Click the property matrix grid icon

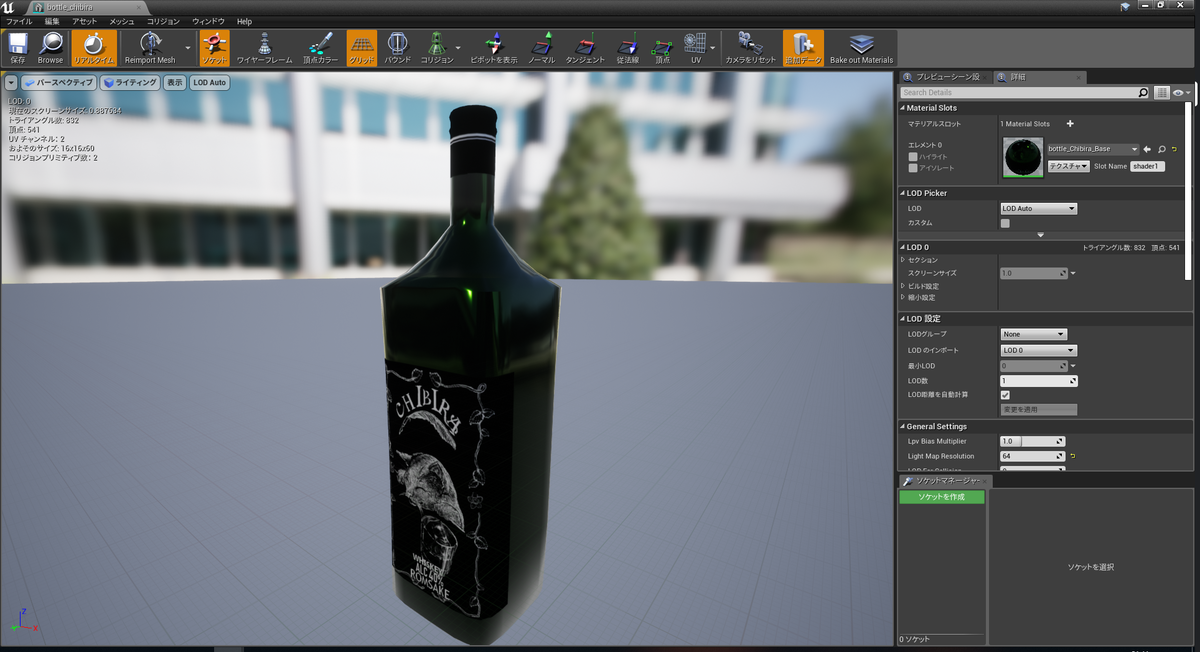pyautogui.click(x=1161, y=92)
